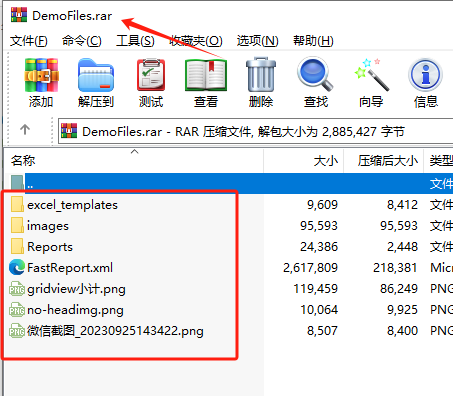Click PNG icon of no-headimg.png
The height and width of the screenshot is (396, 453).
(x=17, y=310)
